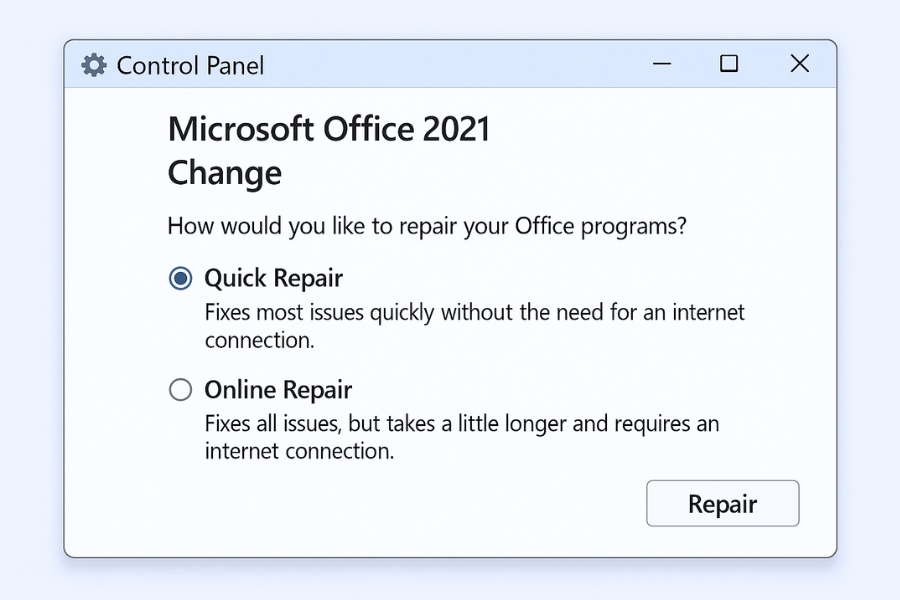Select the Quick Repair radio button
The image size is (900, 600).
[180, 278]
